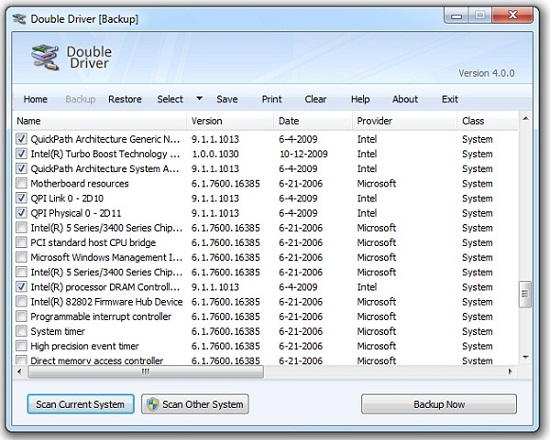The width and height of the screenshot is (550, 440).
Task: Click the vertical scrollbar thumb
Action: pos(525,294)
